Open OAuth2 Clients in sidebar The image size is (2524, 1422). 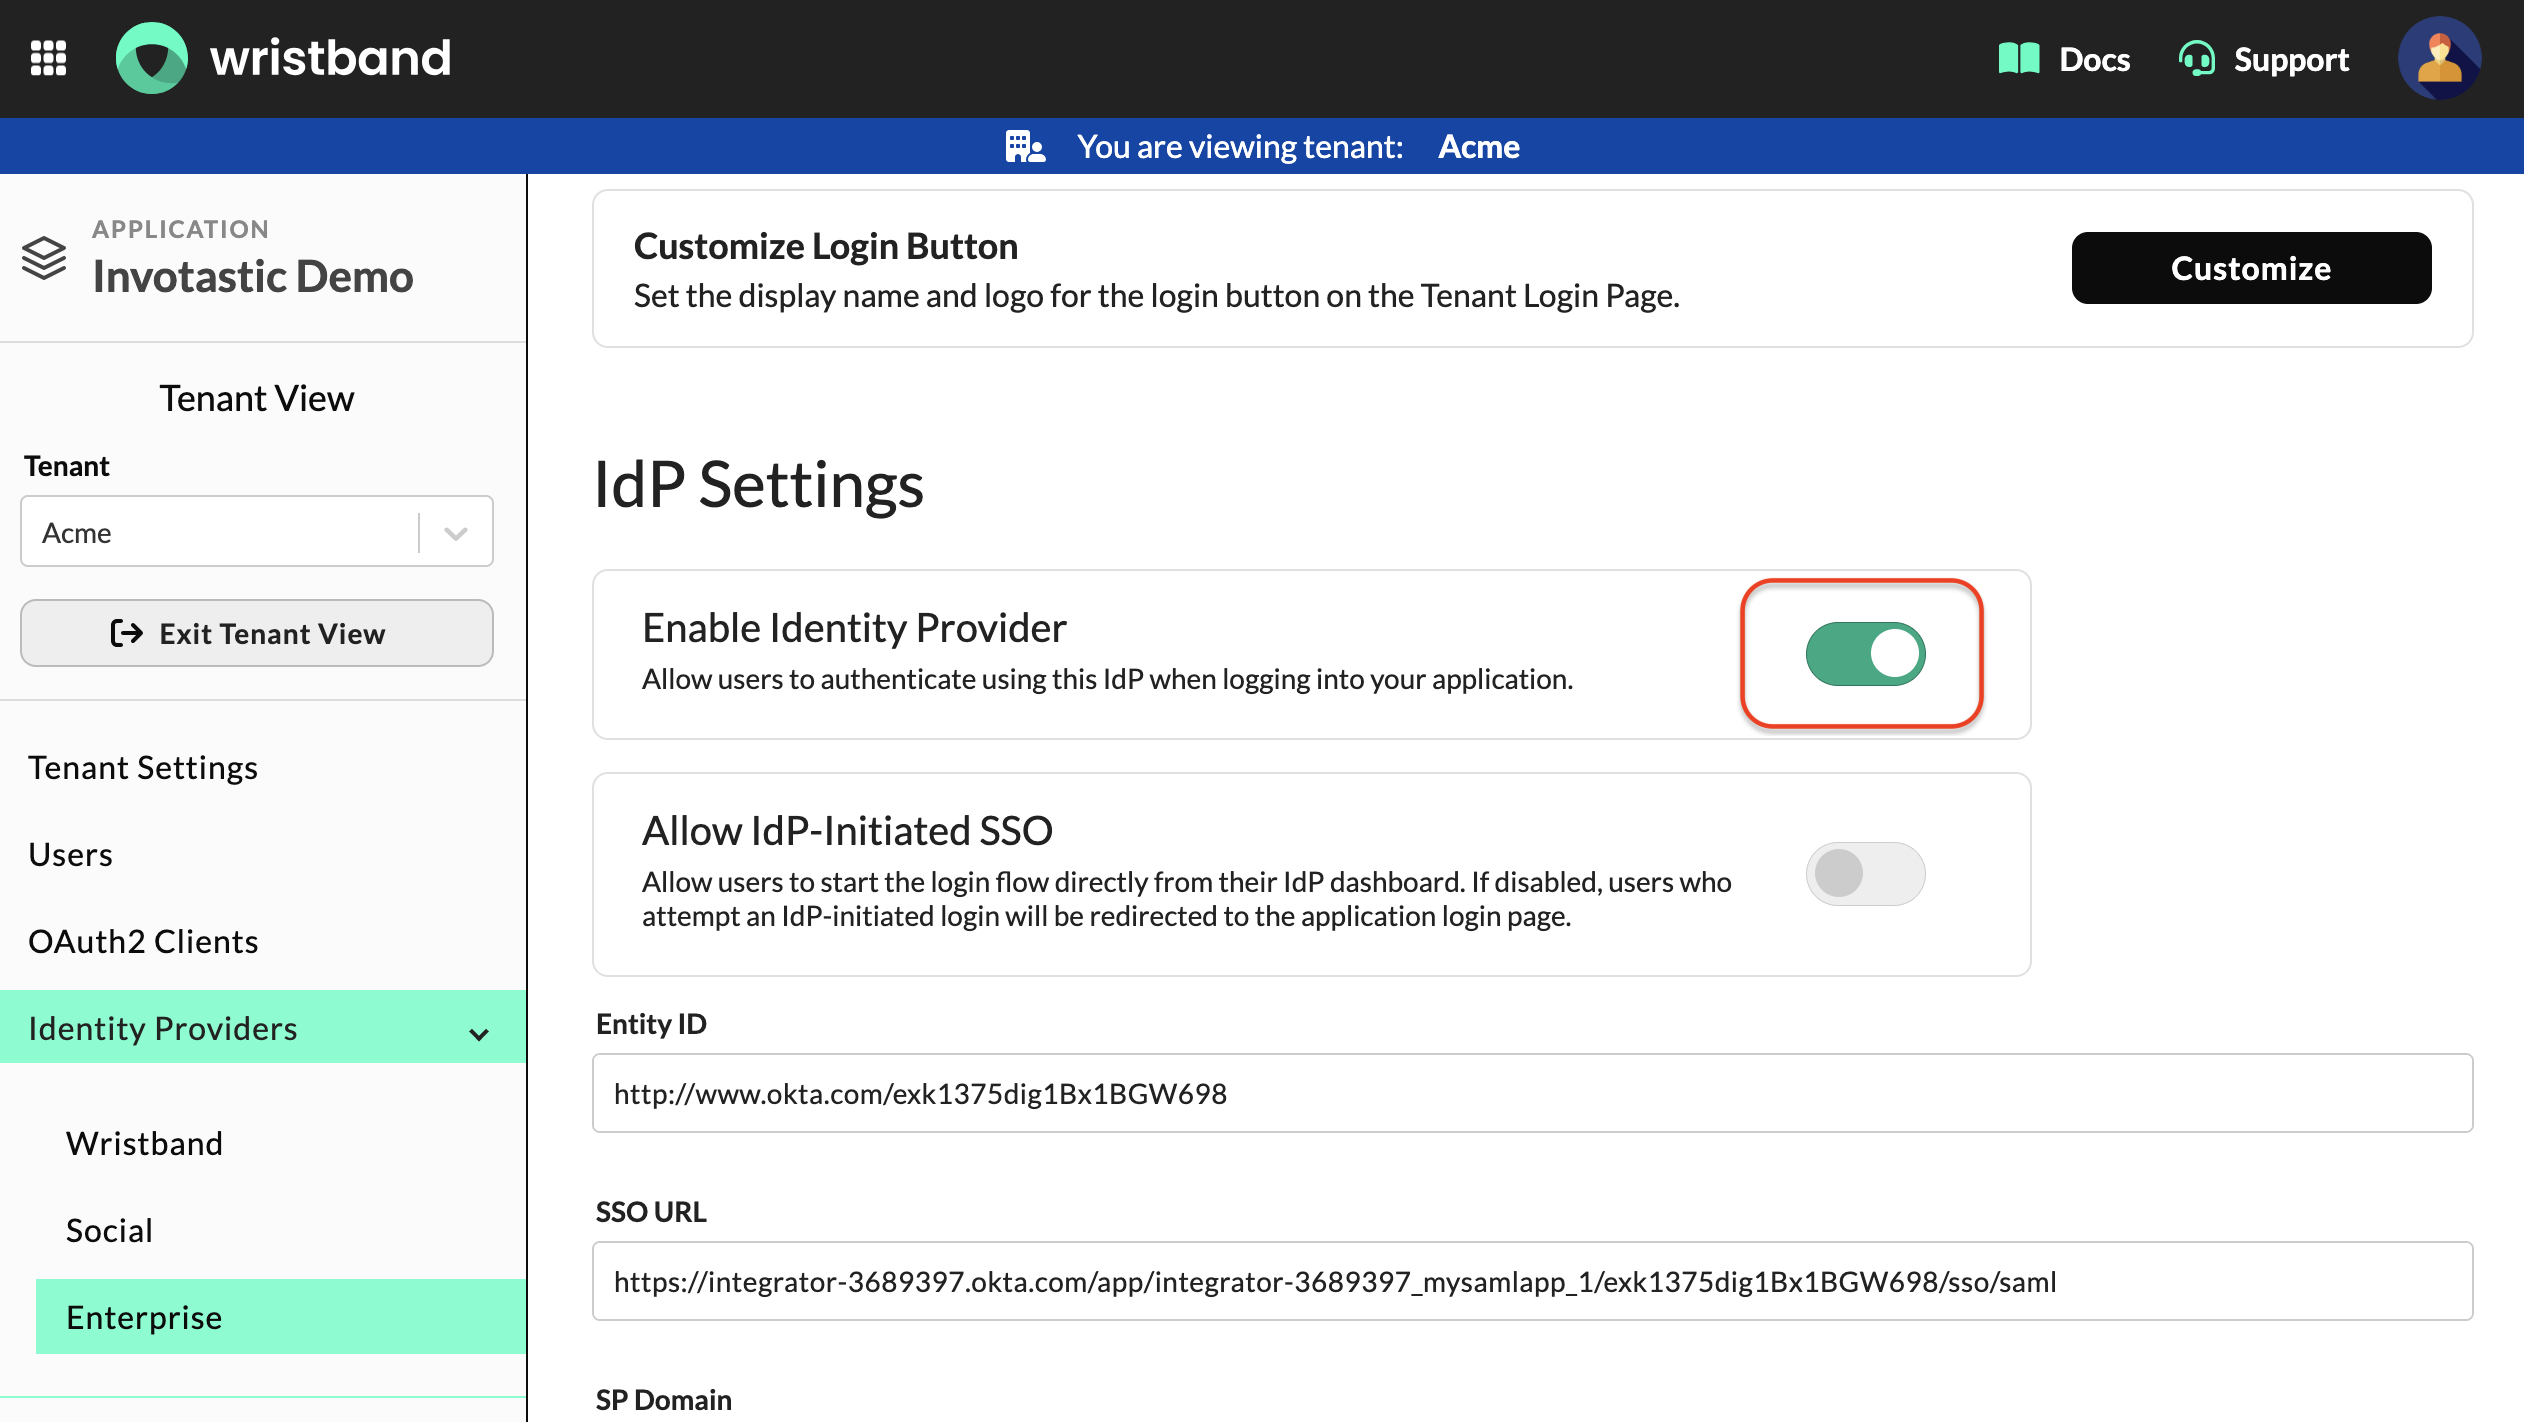pyautogui.click(x=143, y=941)
